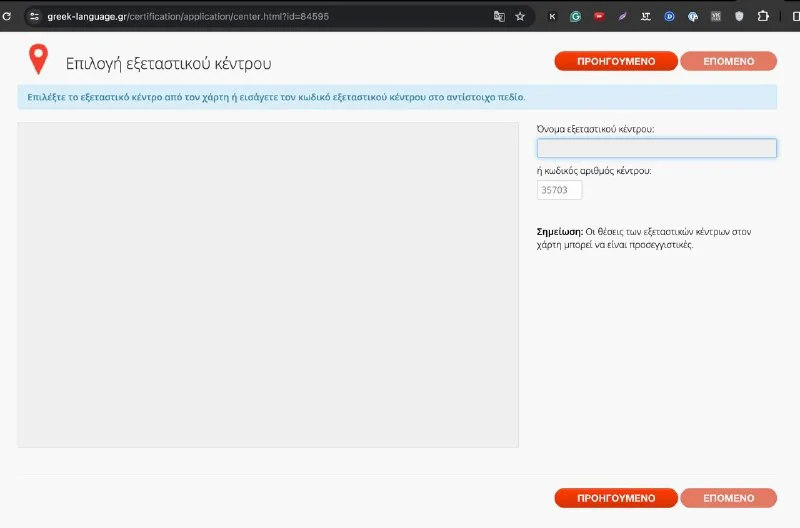
Task: Bookmark this page with the star icon
Action: [x=520, y=16]
